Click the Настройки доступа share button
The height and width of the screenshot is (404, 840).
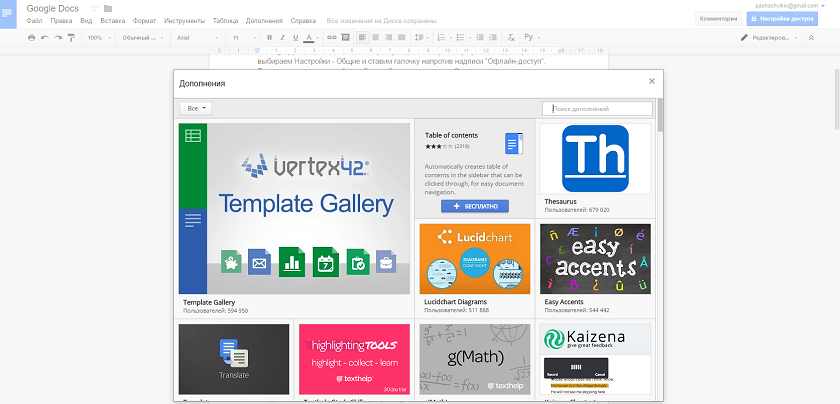[782, 18]
